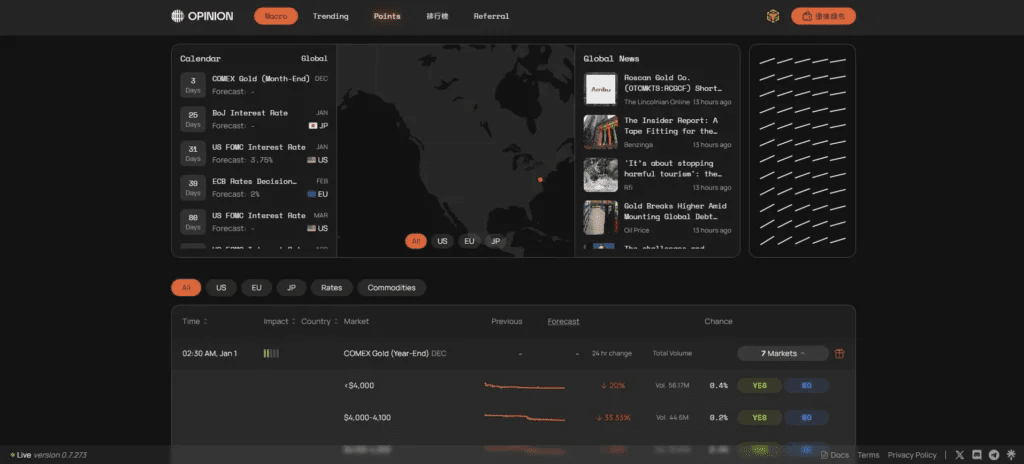Open the Global selector in Calendar

point(314,58)
